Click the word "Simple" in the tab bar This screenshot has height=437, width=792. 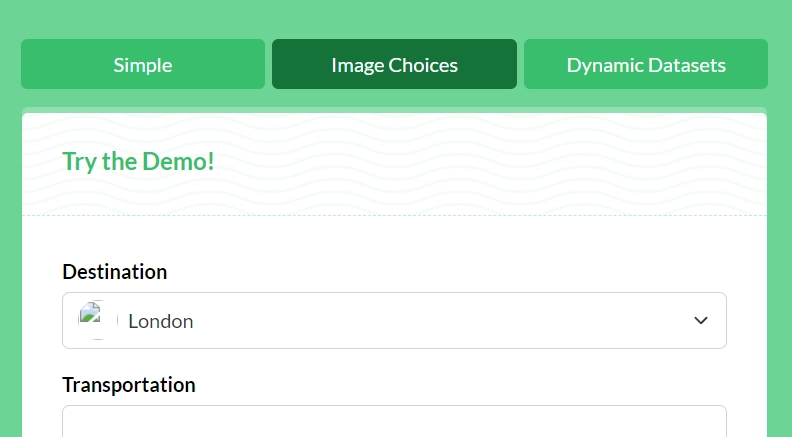point(143,65)
